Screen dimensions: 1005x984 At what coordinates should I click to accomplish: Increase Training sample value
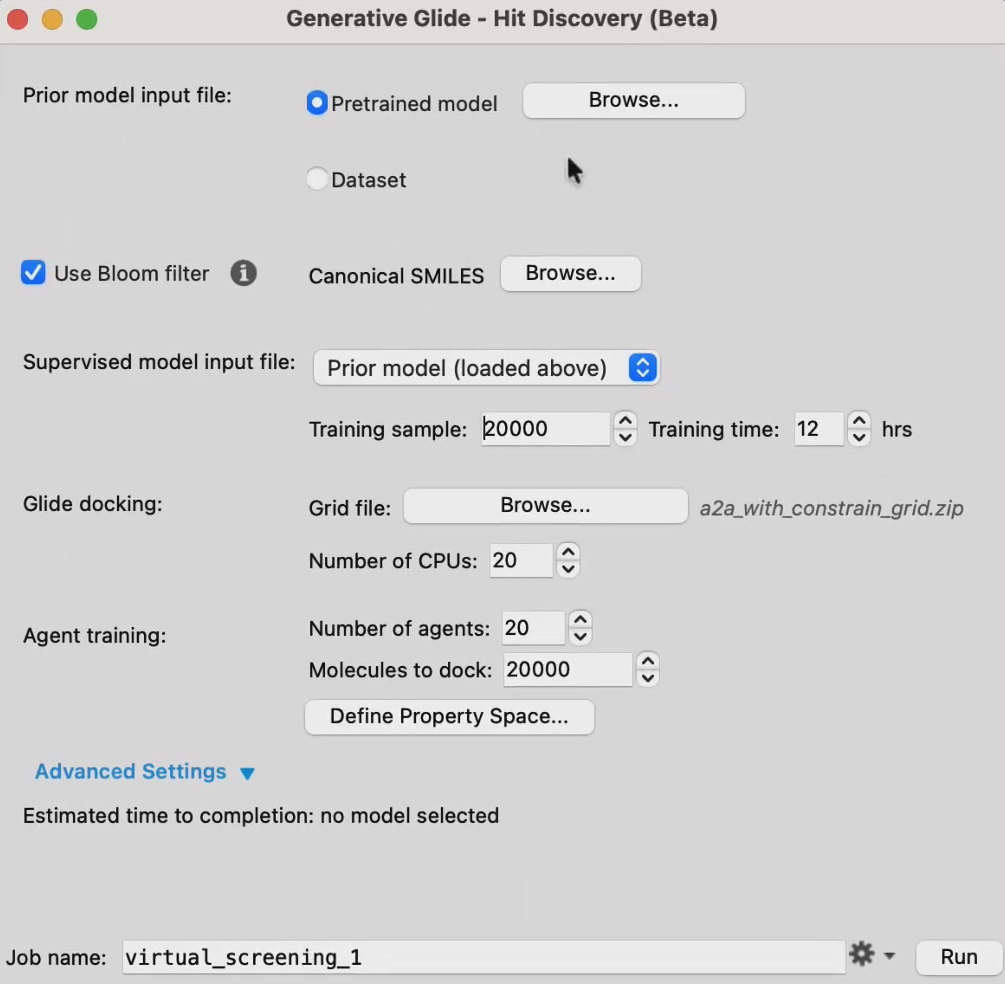[x=625, y=420]
